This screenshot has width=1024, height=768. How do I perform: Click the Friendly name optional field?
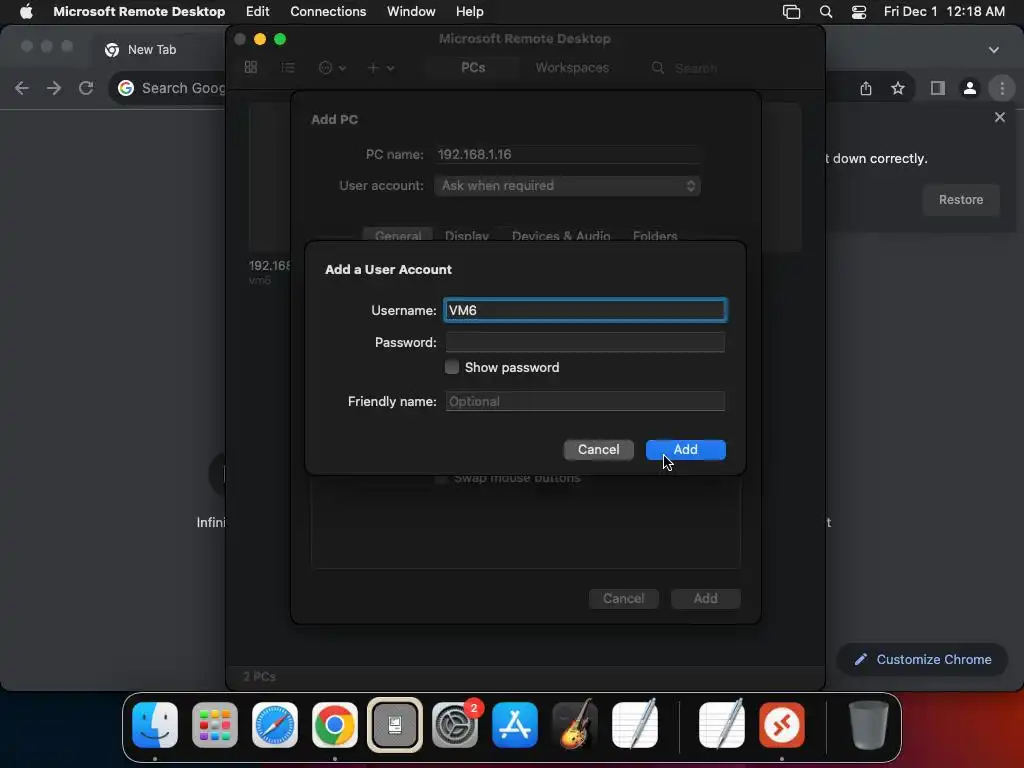click(585, 401)
